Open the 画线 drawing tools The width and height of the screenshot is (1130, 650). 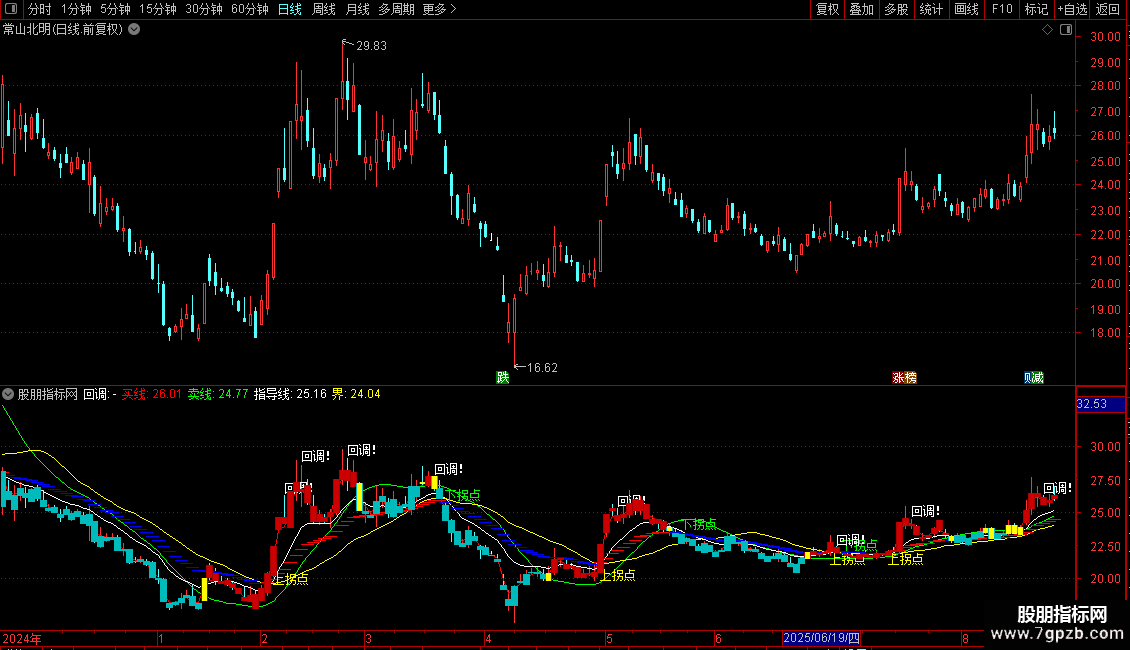[x=966, y=9]
